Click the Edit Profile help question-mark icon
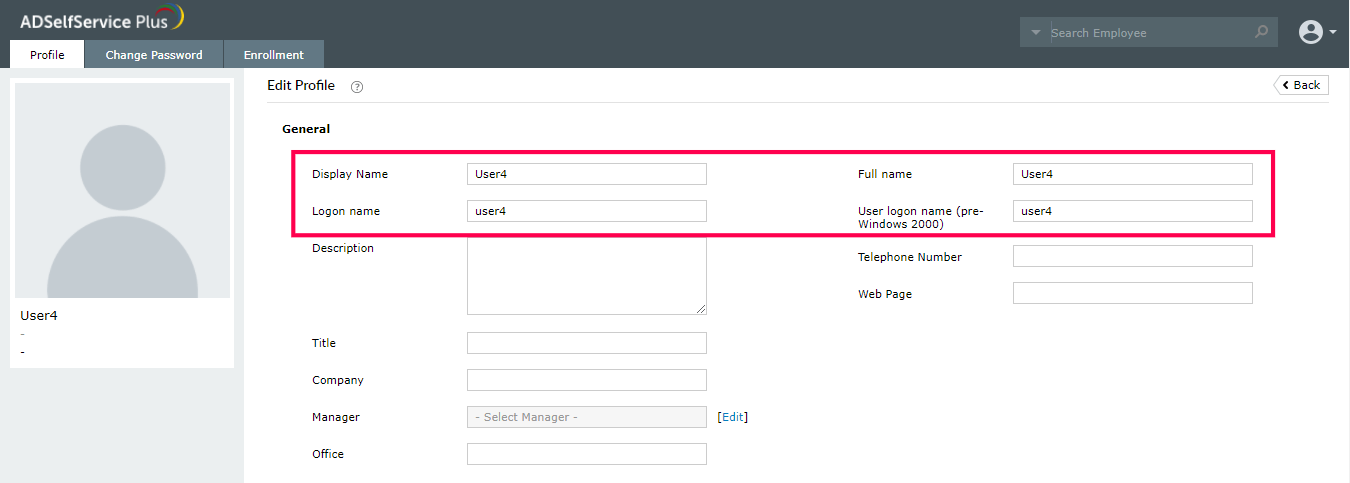The image size is (1350, 483). pyautogui.click(x=357, y=87)
